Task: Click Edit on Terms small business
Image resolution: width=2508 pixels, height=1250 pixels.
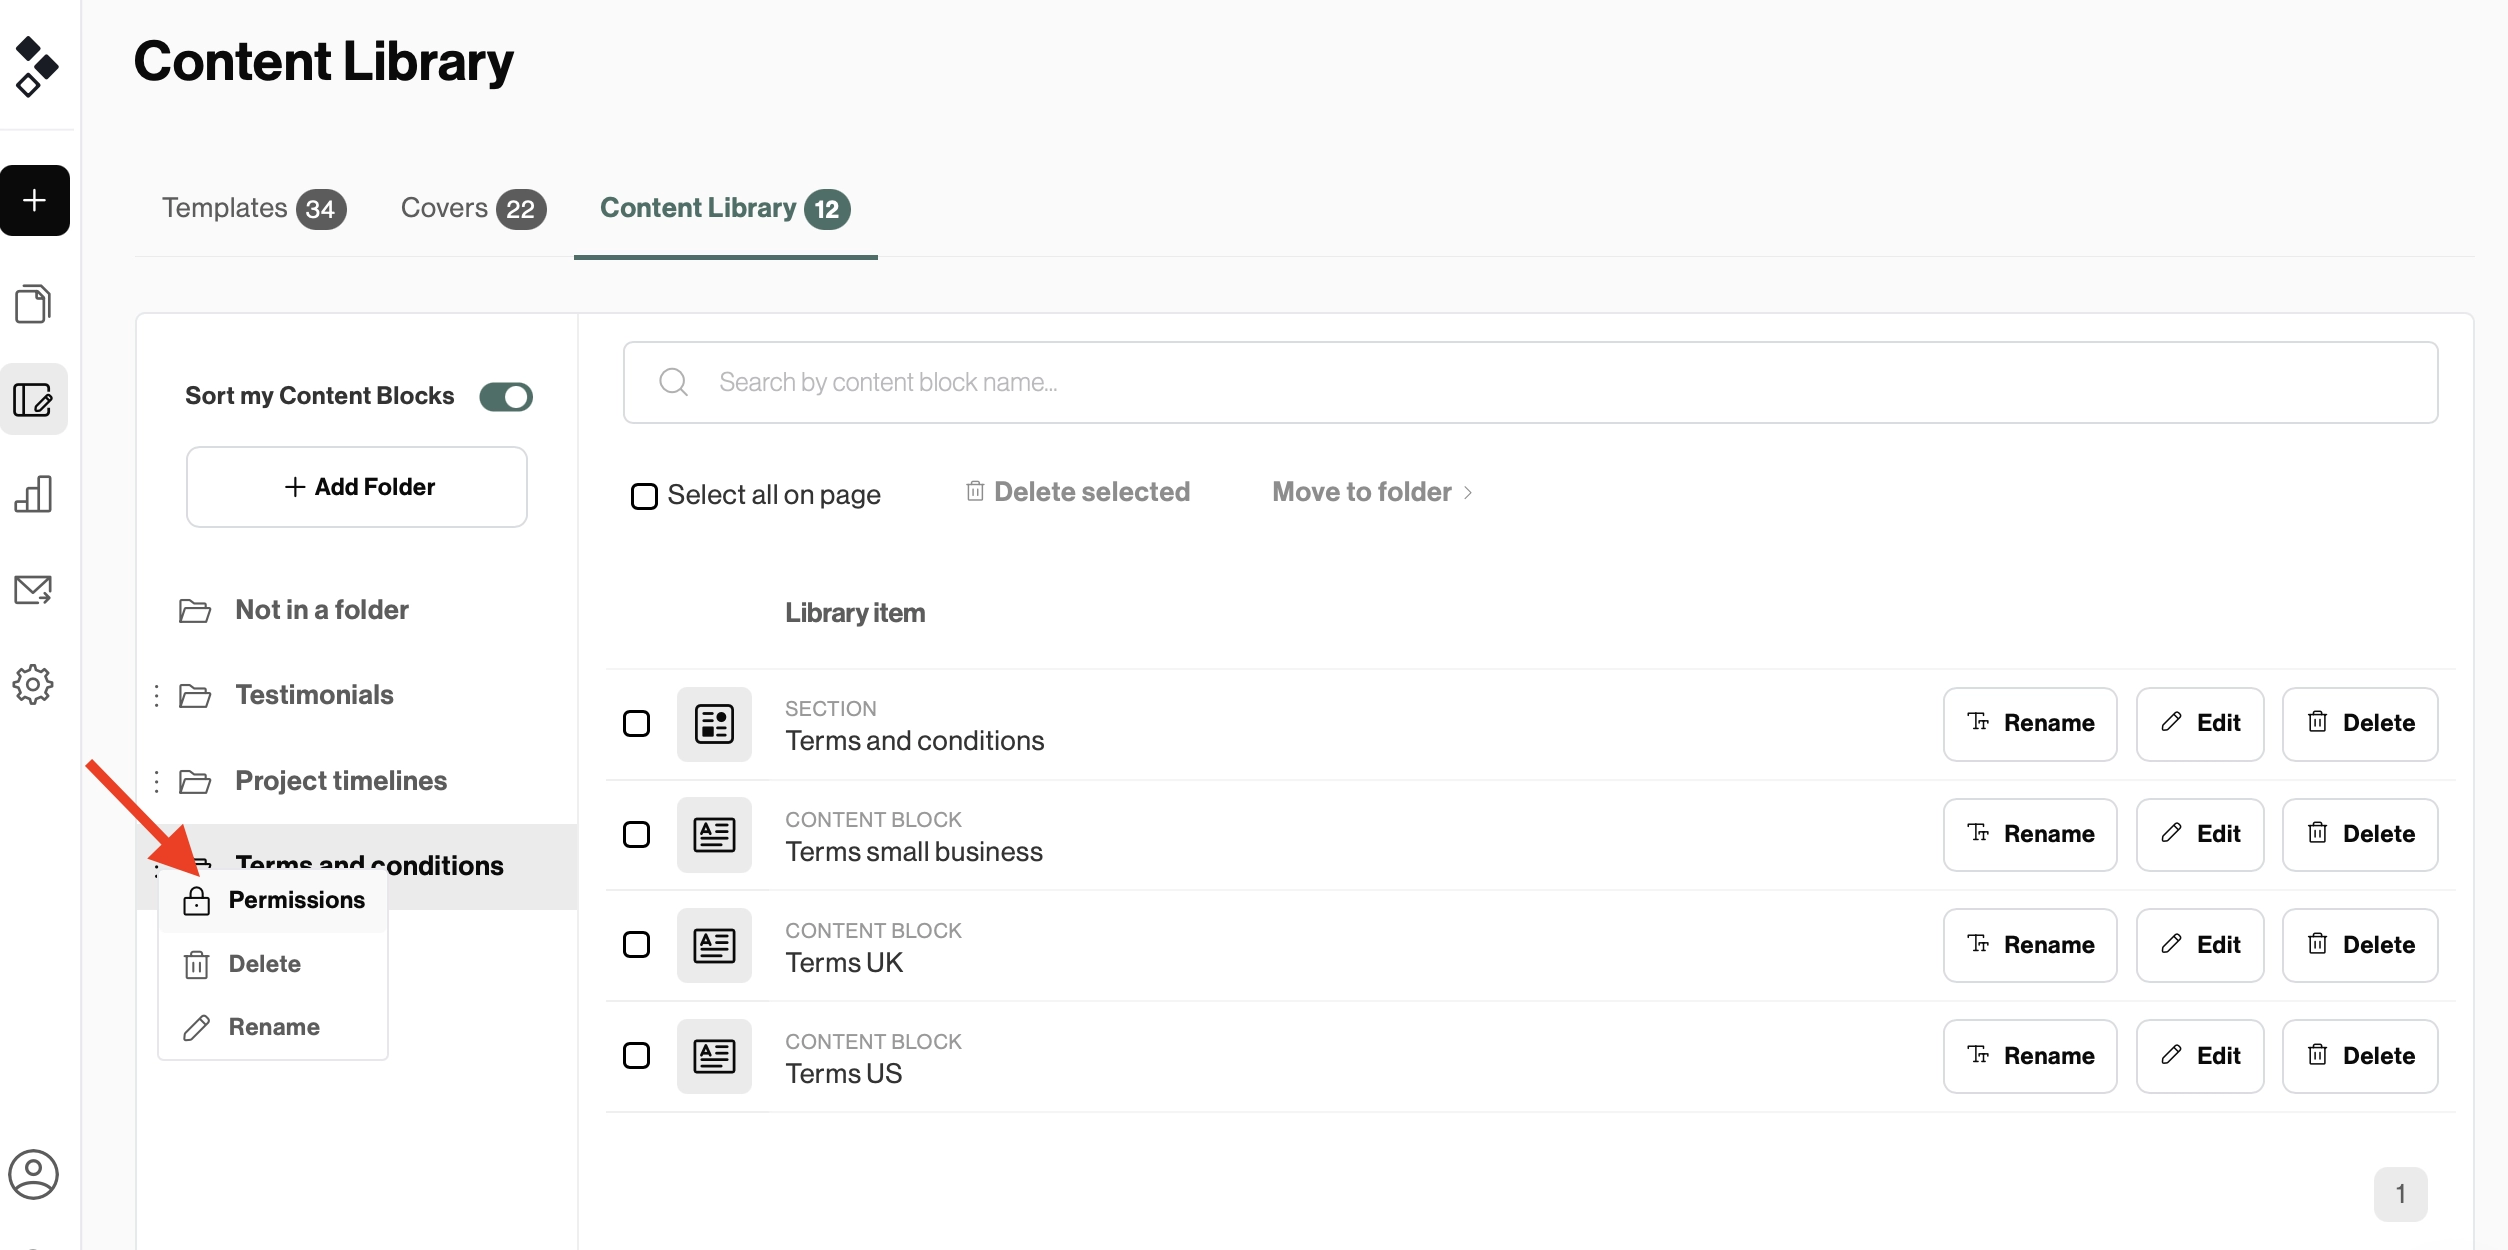Action: coord(2199,834)
